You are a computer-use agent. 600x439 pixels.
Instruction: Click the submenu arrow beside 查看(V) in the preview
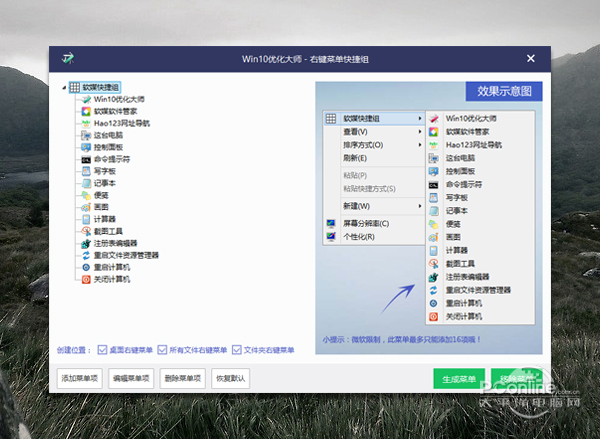tap(420, 132)
